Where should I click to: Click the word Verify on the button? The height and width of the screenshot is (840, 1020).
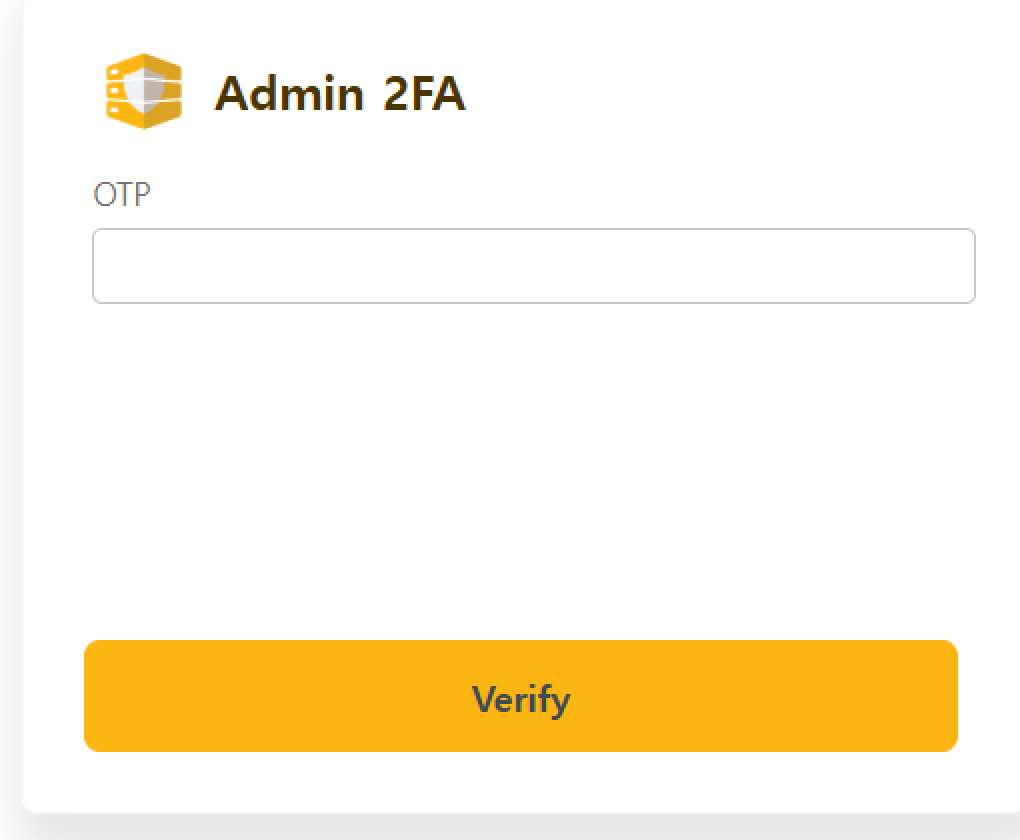coord(521,699)
